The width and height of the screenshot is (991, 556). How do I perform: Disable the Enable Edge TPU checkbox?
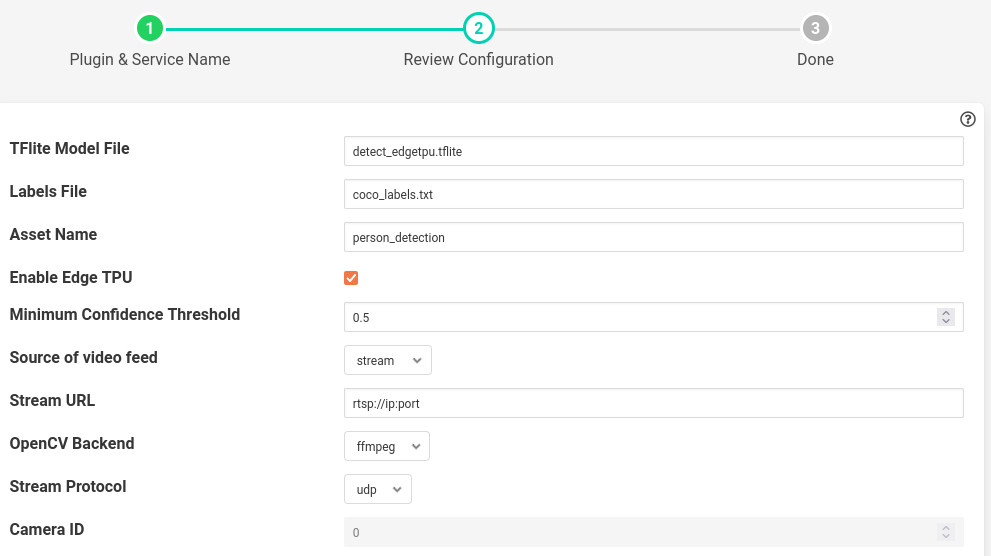click(x=351, y=278)
